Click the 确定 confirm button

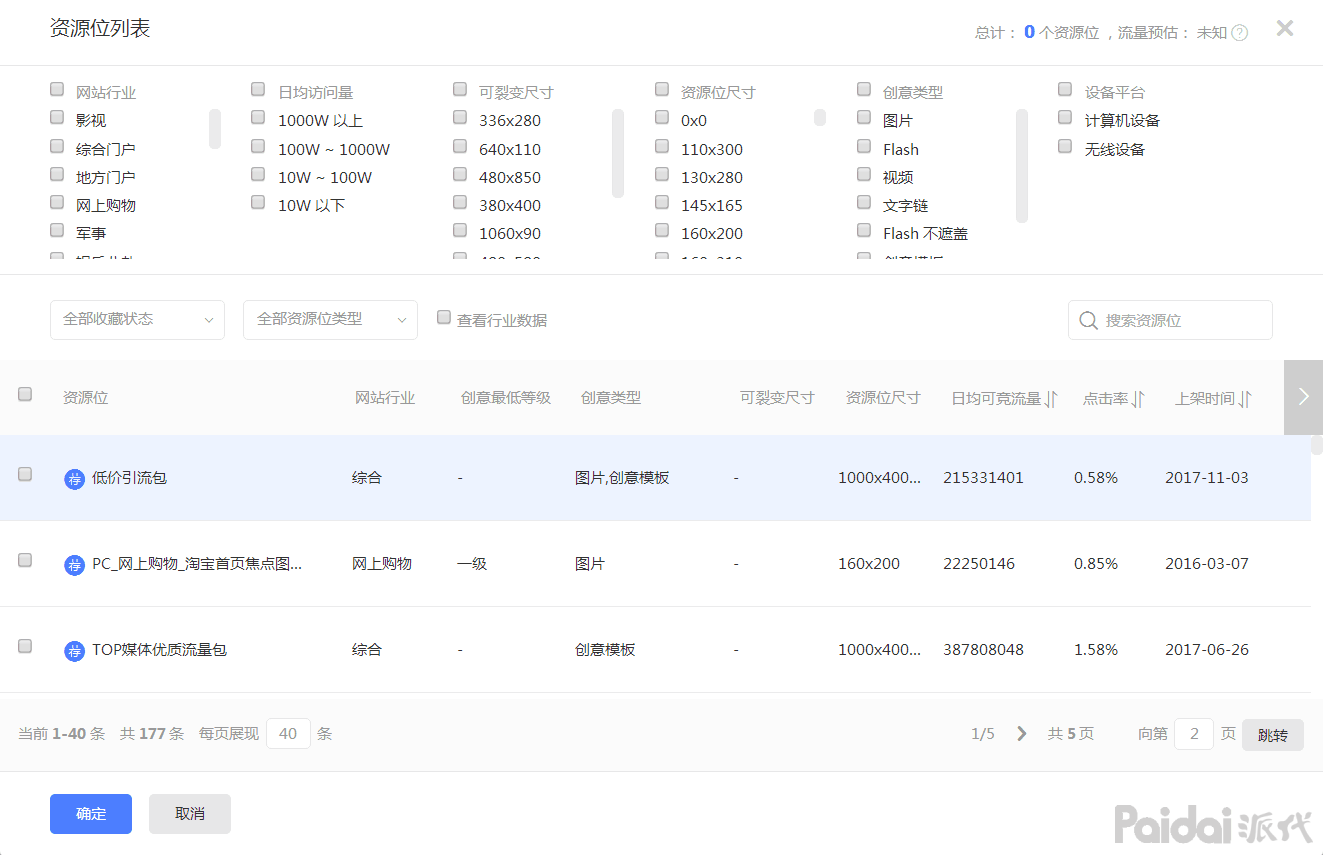tap(90, 813)
